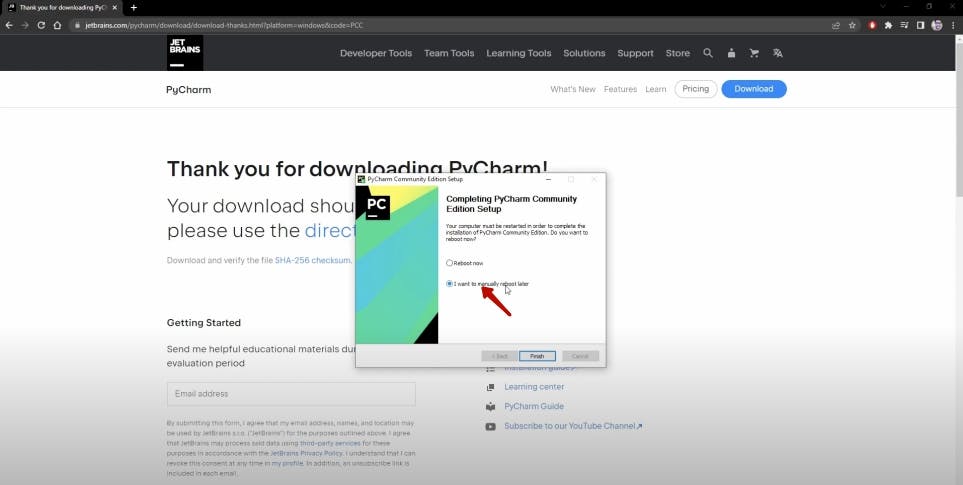Open the What's New link

click(x=572, y=90)
